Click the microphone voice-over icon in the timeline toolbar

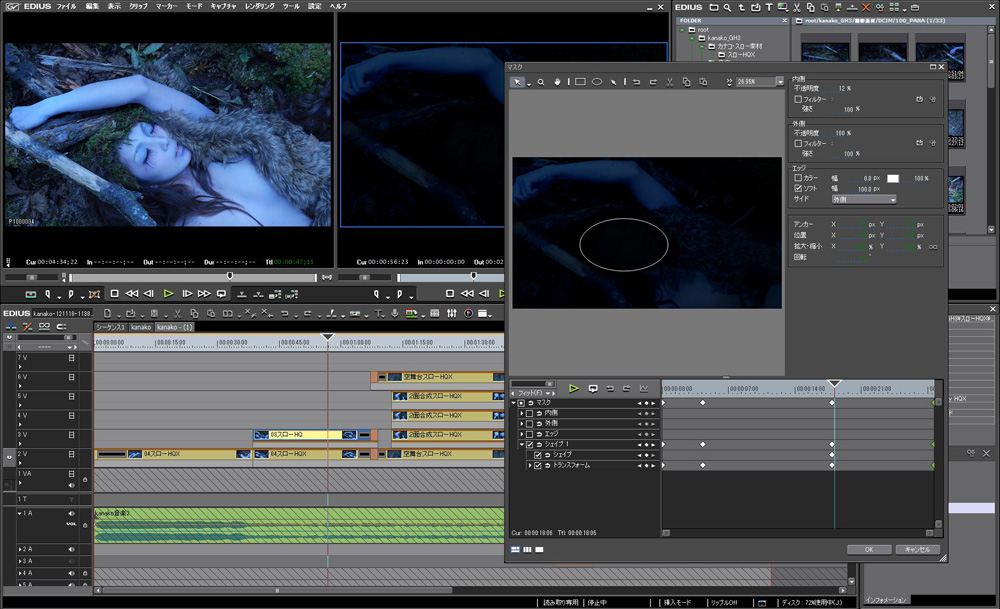point(395,314)
